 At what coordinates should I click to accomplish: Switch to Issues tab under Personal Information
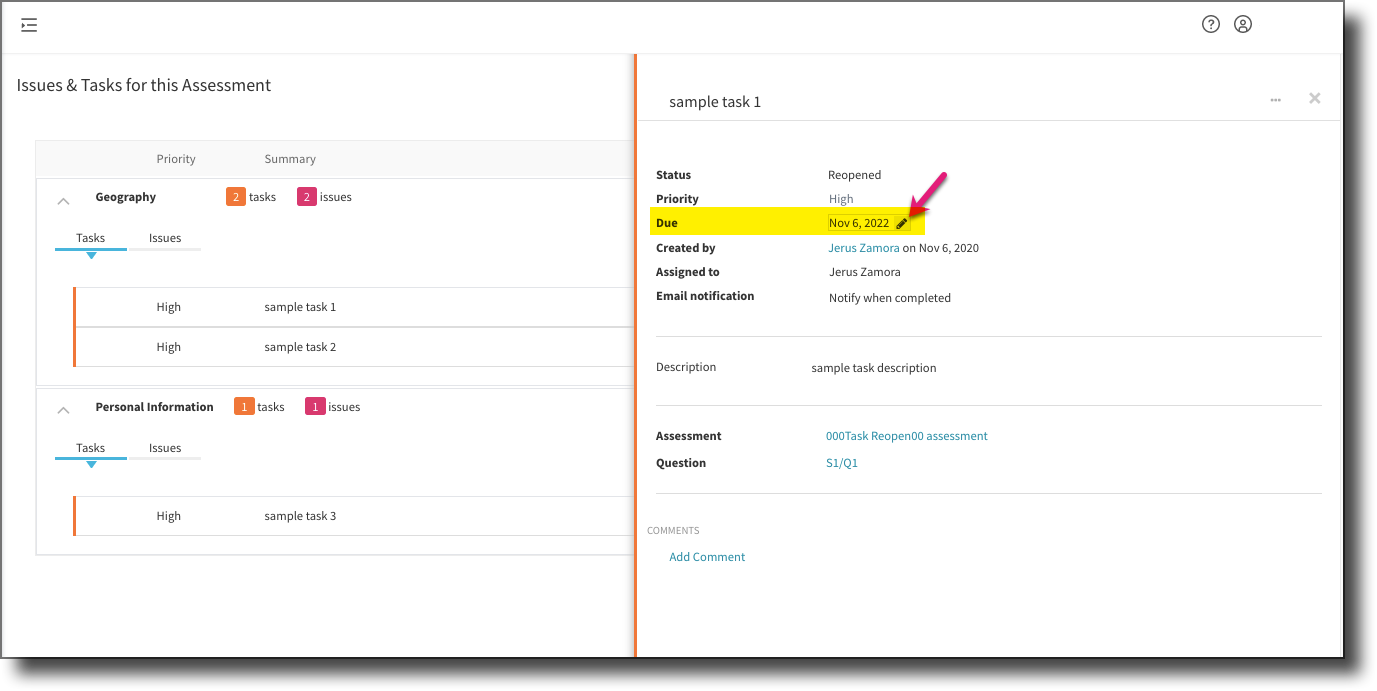[x=165, y=448]
